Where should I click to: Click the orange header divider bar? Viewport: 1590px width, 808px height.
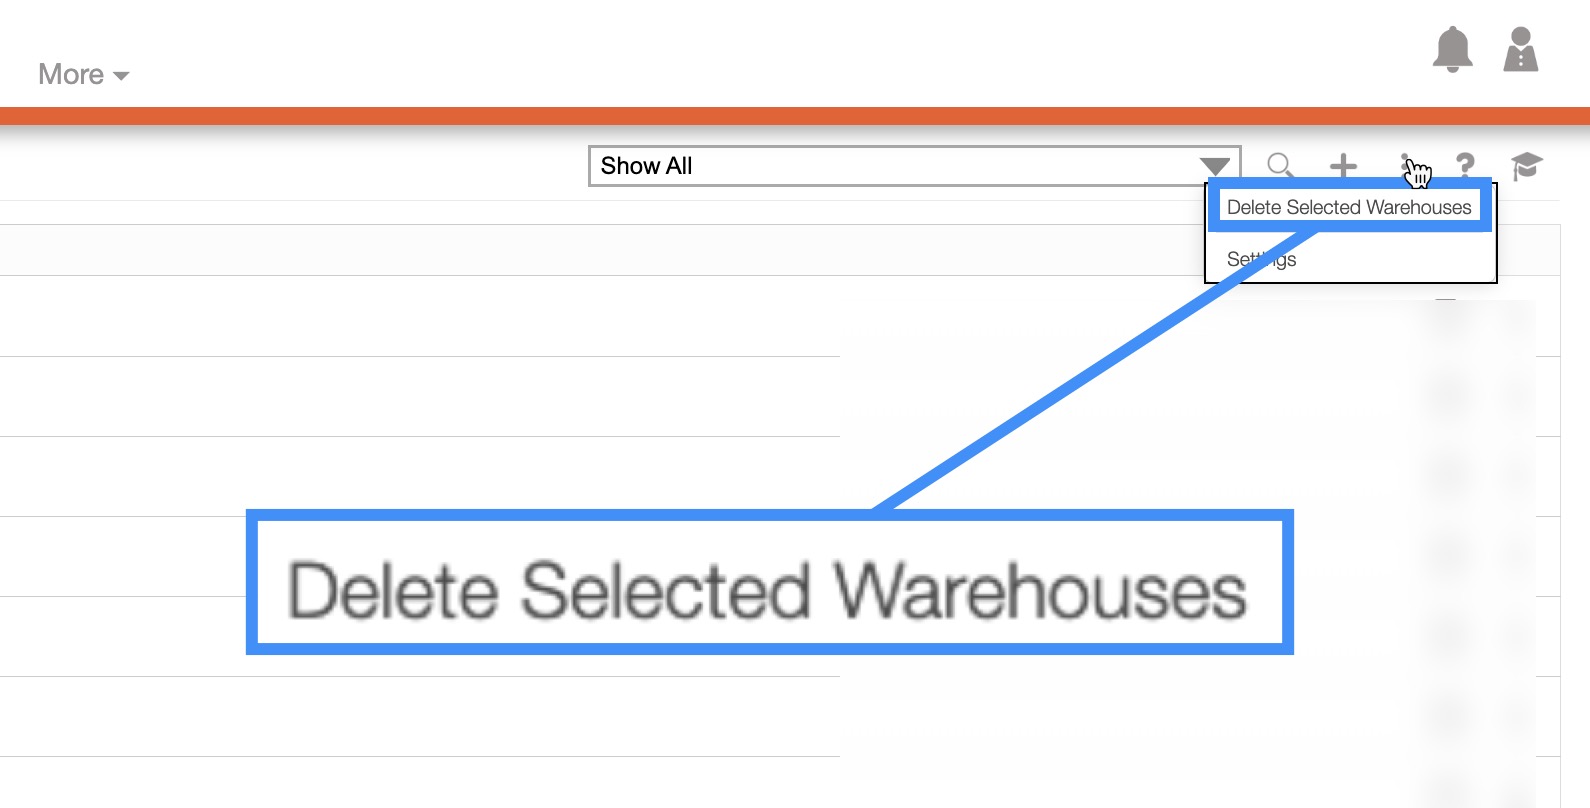[x=795, y=115]
